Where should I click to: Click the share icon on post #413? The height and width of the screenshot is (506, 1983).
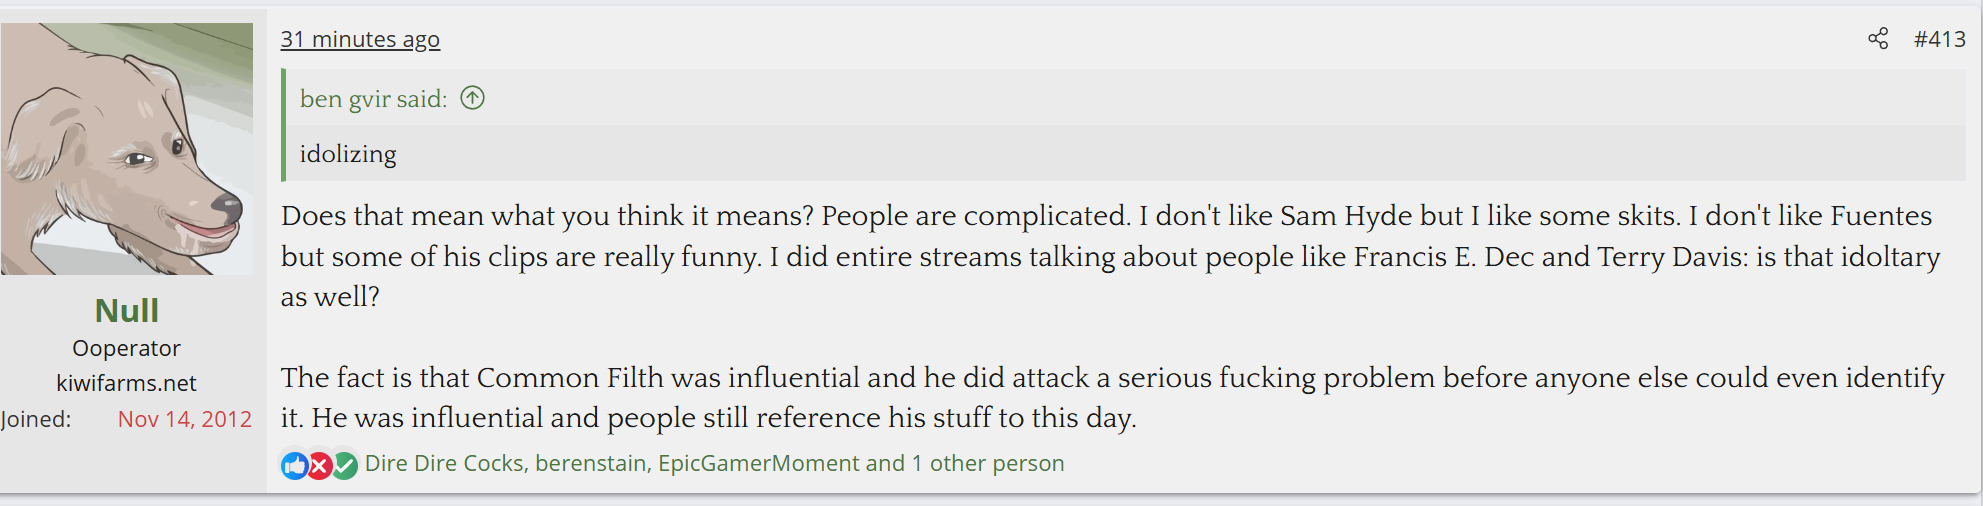click(1878, 39)
